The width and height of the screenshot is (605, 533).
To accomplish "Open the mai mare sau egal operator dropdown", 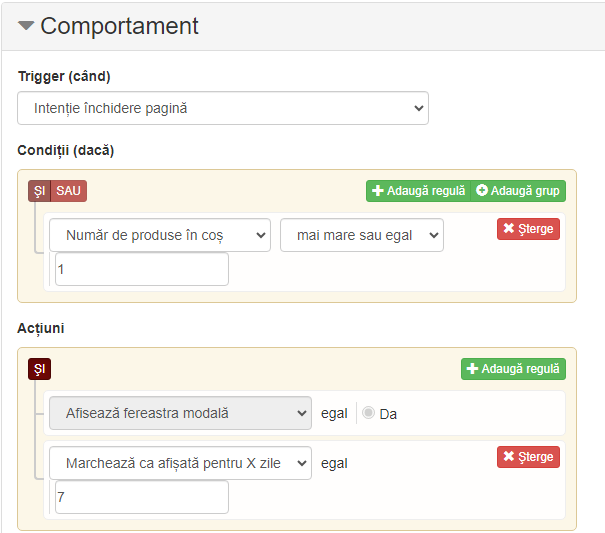I will [x=362, y=235].
